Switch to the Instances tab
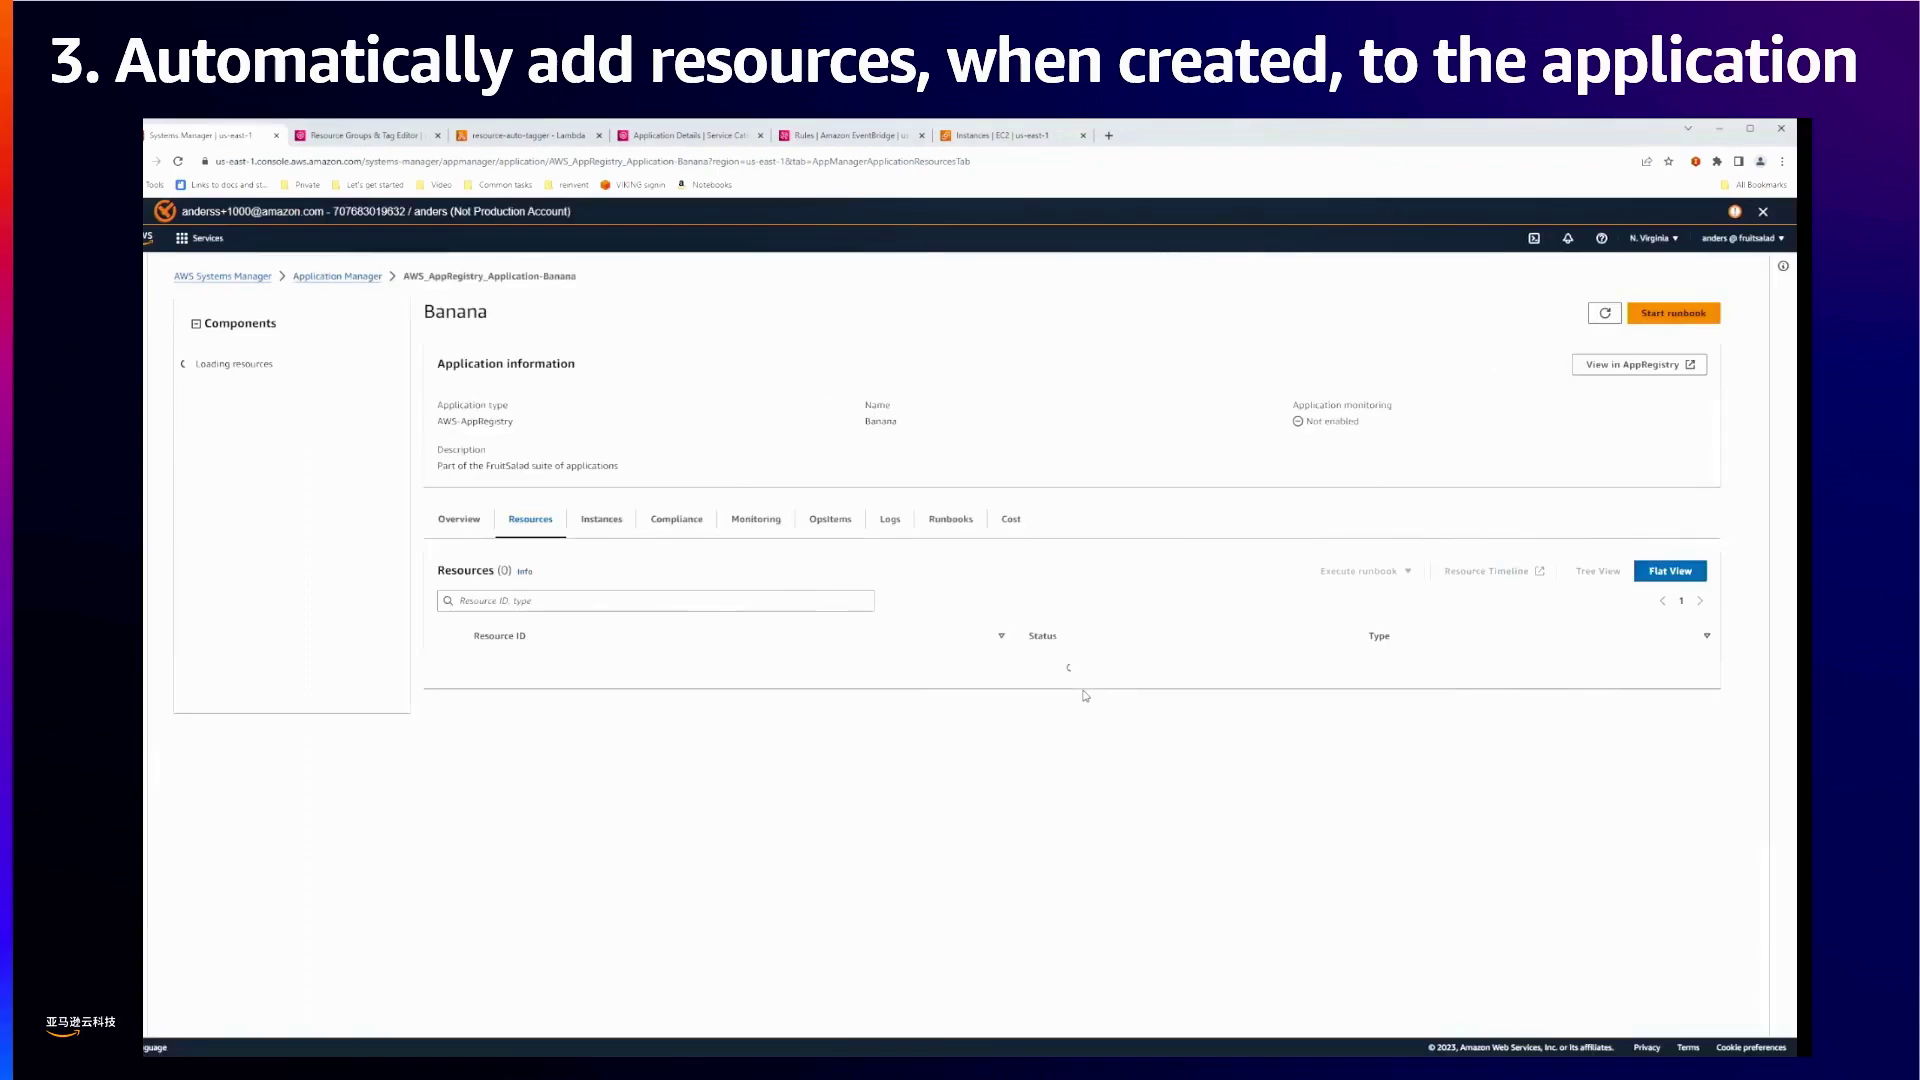 [601, 519]
